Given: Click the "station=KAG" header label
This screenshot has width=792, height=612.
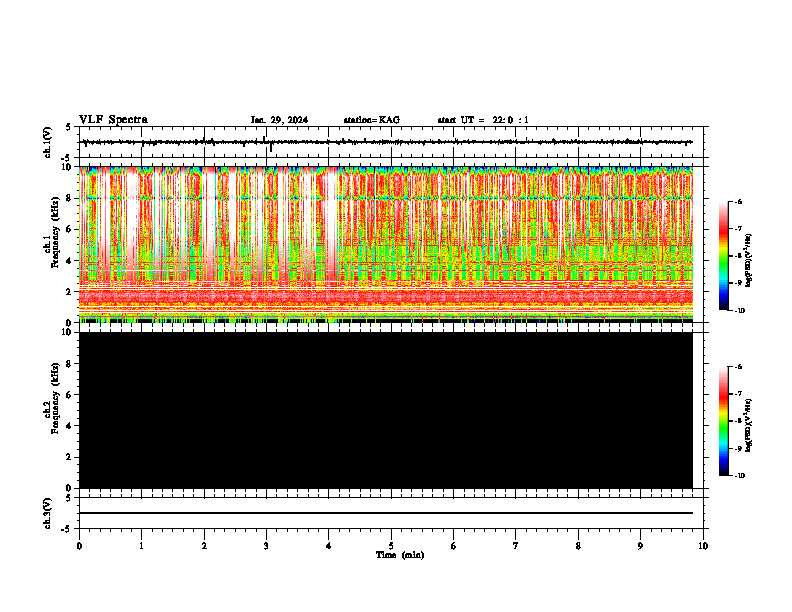Looking at the screenshot, I should (372, 120).
